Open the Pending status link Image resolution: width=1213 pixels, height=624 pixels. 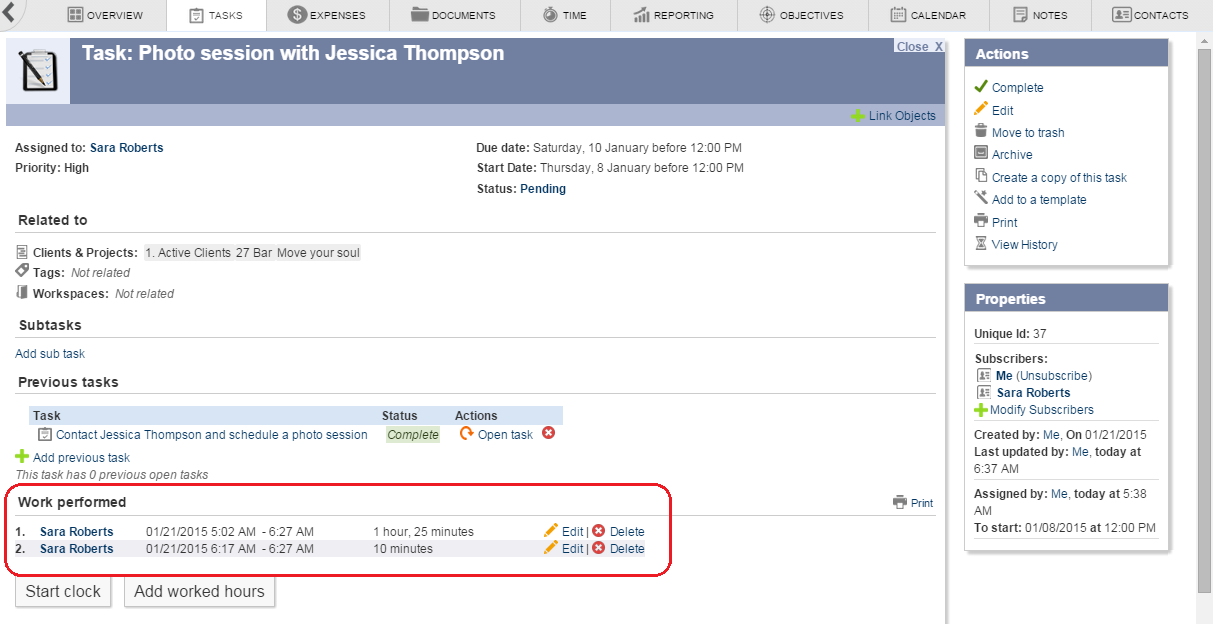(543, 189)
